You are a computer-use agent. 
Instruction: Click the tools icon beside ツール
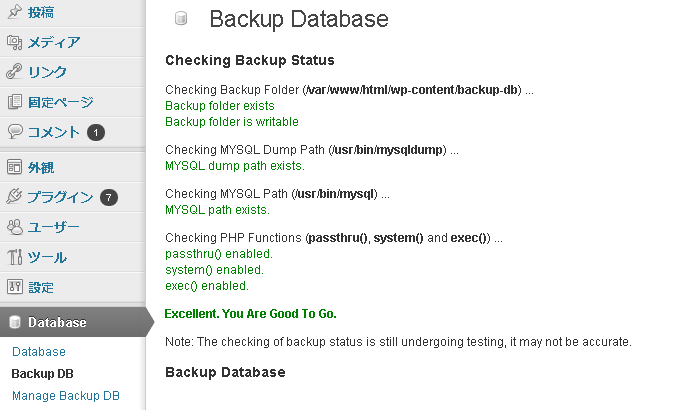(14, 257)
